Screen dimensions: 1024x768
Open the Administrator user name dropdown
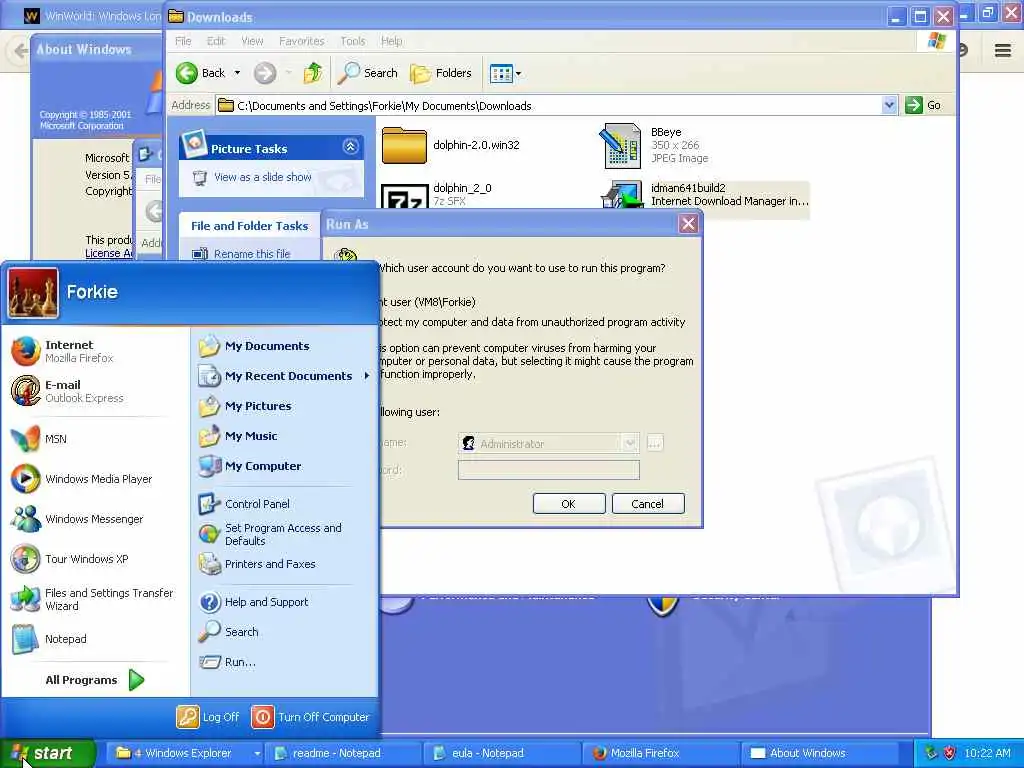(x=630, y=443)
